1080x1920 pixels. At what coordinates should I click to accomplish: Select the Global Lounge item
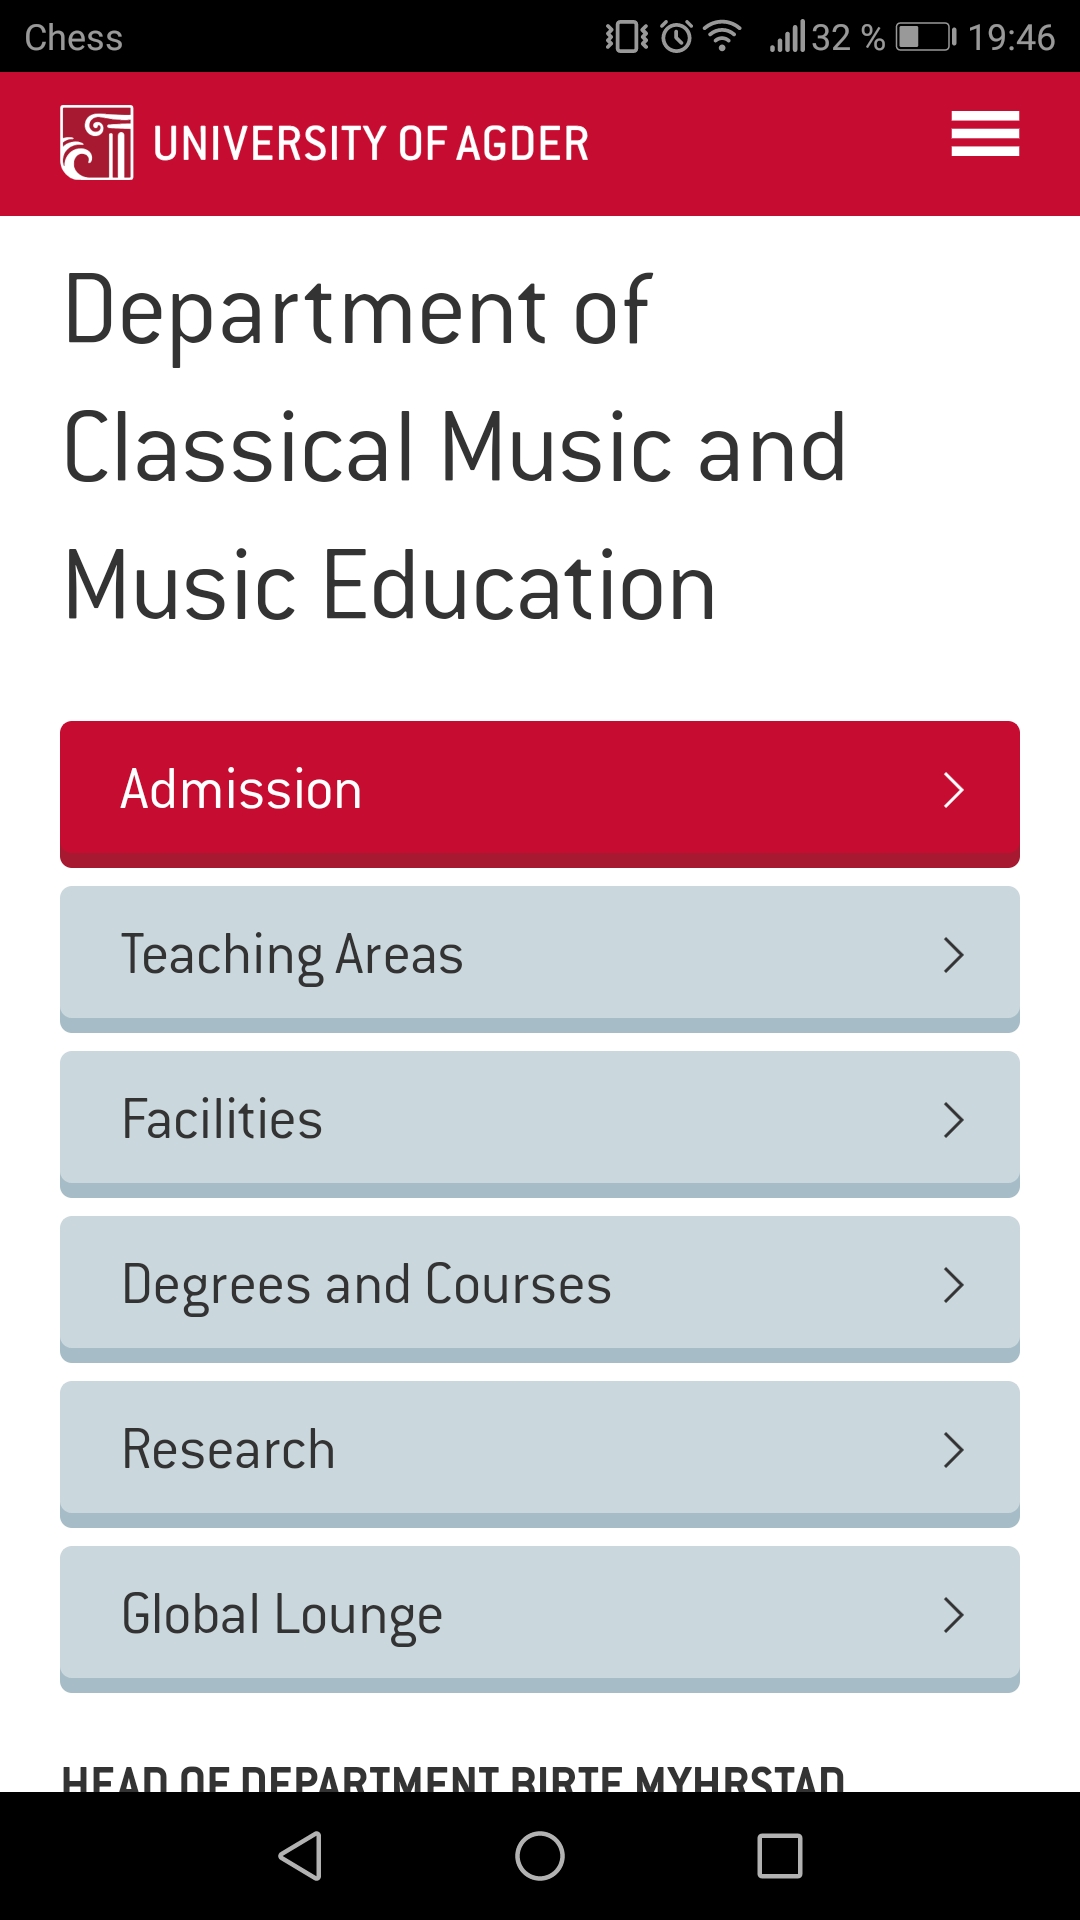[540, 1615]
